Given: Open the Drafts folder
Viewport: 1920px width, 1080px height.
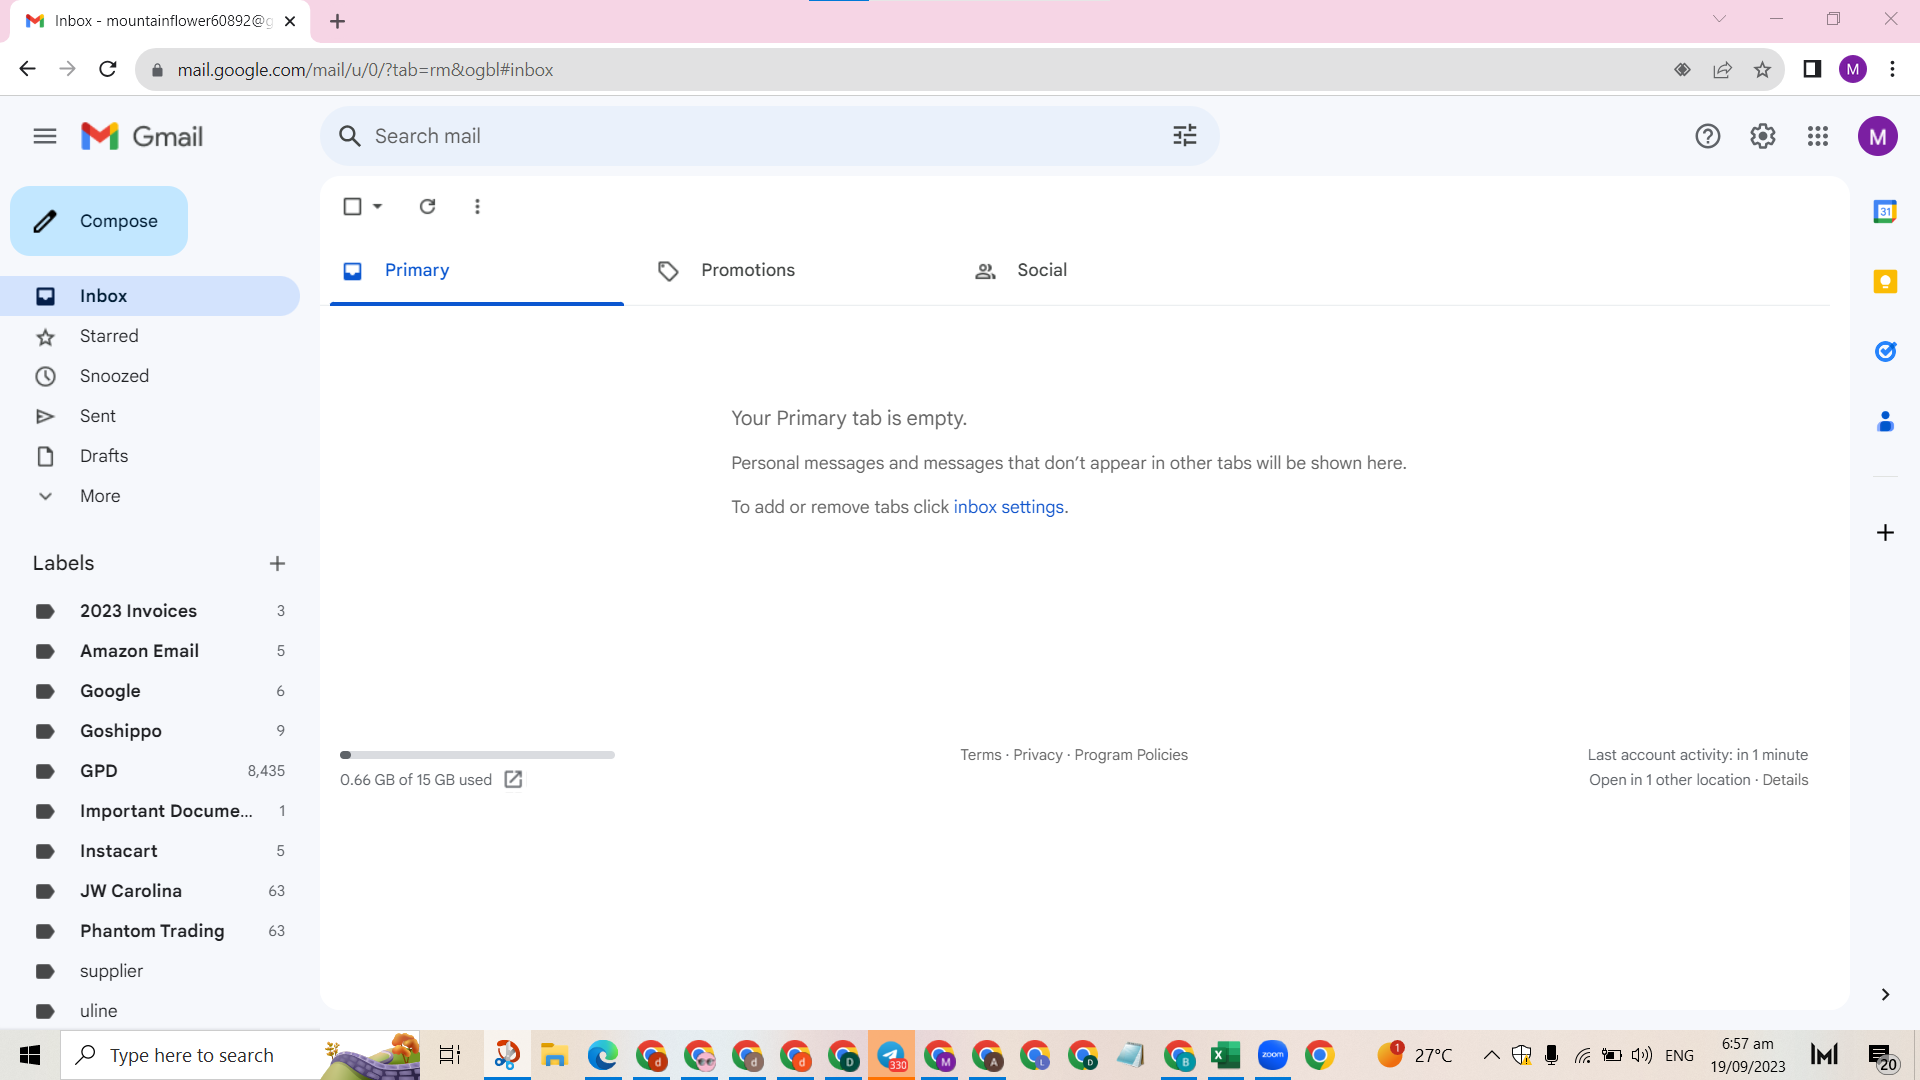Looking at the screenshot, I should coord(104,456).
